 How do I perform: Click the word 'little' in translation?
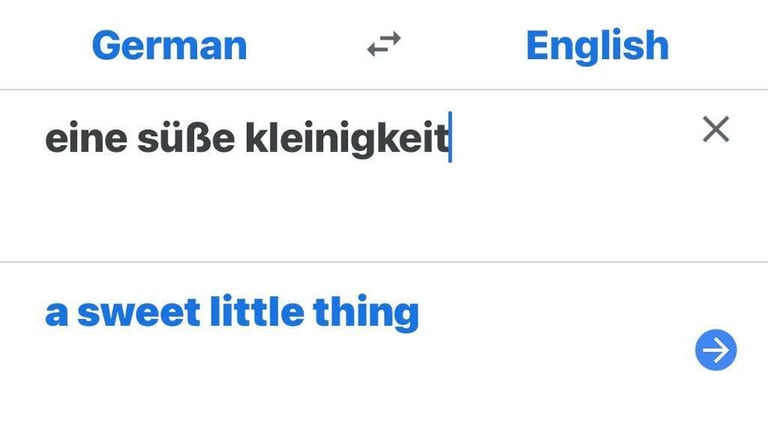click(x=257, y=312)
